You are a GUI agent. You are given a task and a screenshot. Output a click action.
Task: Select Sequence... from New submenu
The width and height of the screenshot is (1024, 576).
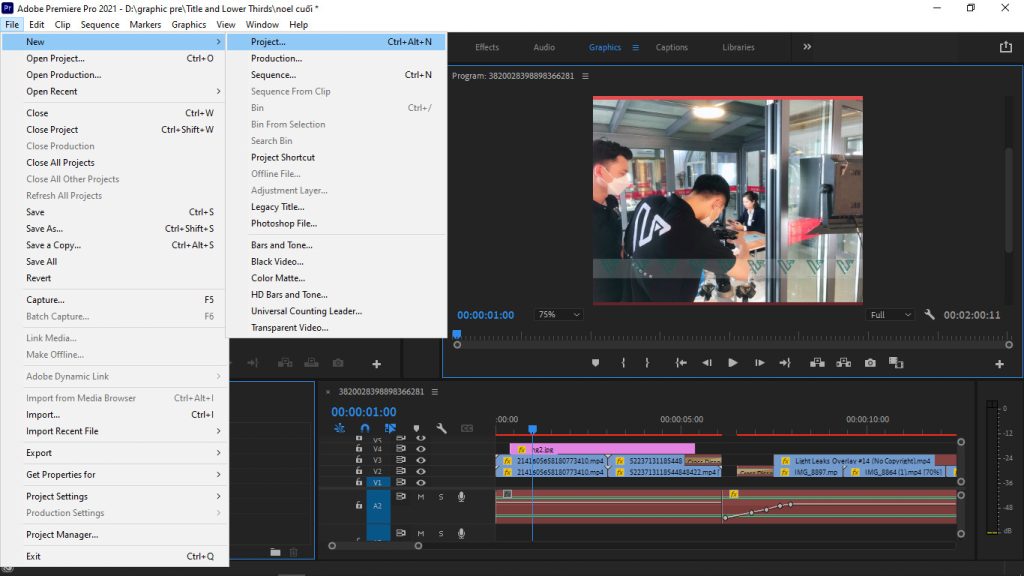tap(273, 75)
